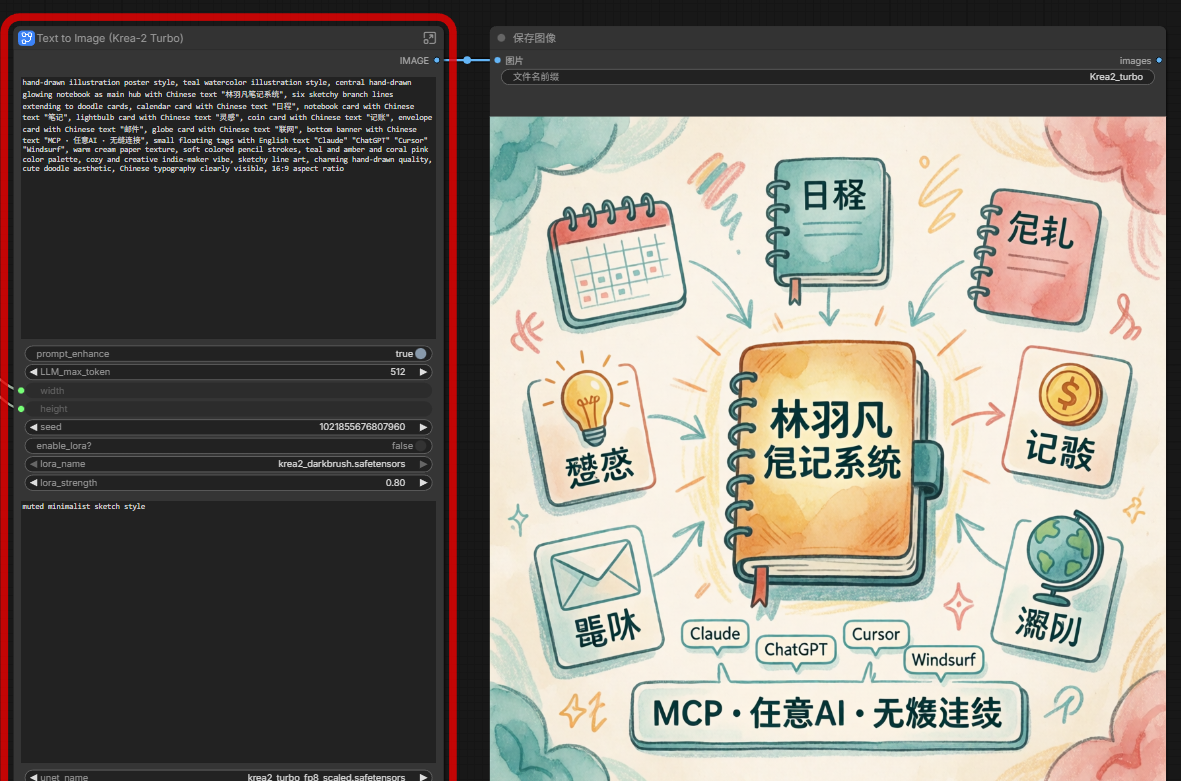The width and height of the screenshot is (1181, 781).
Task: Click the images output dot on save node
Action: pos(1159,60)
